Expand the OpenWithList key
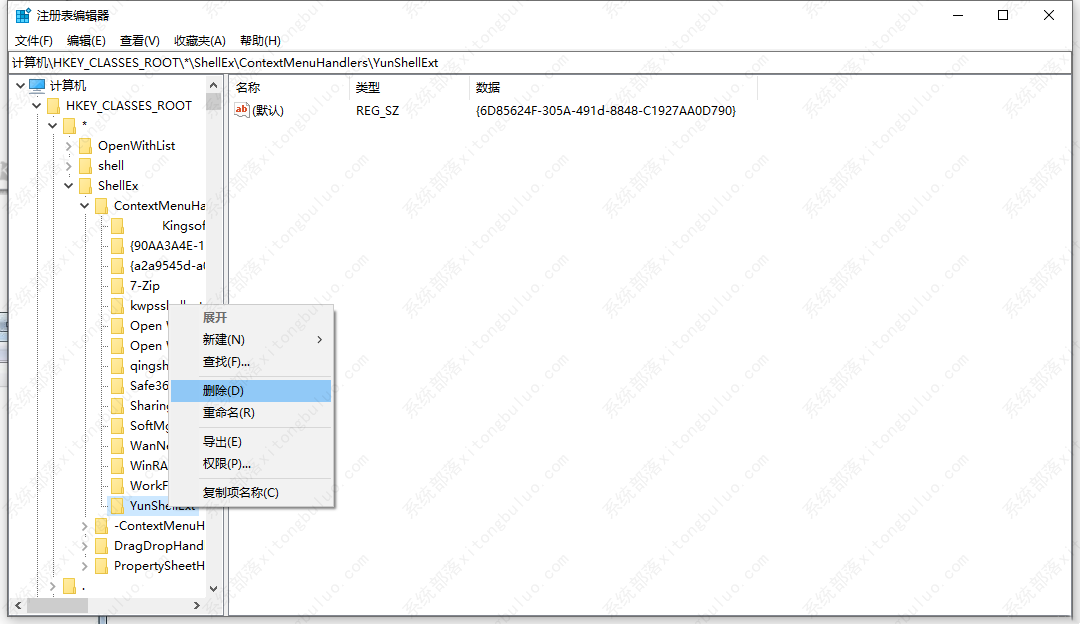This screenshot has height=624, width=1080. coord(69,146)
